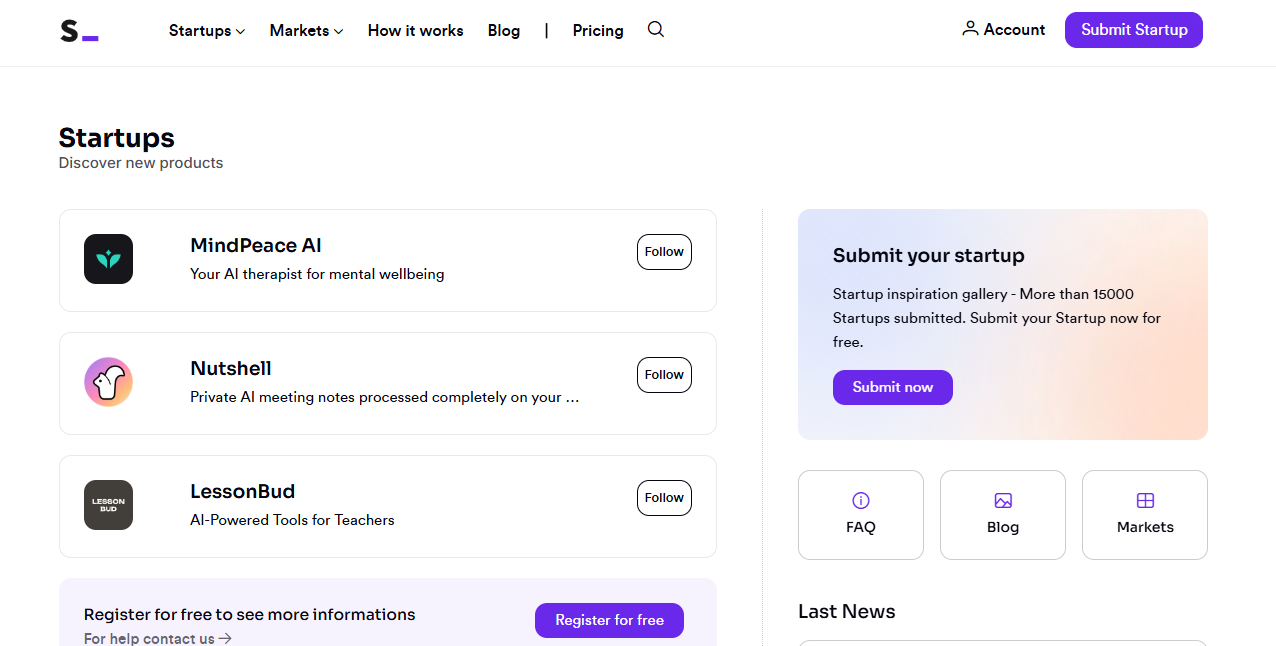Click the Submit Startup button

point(1134,30)
